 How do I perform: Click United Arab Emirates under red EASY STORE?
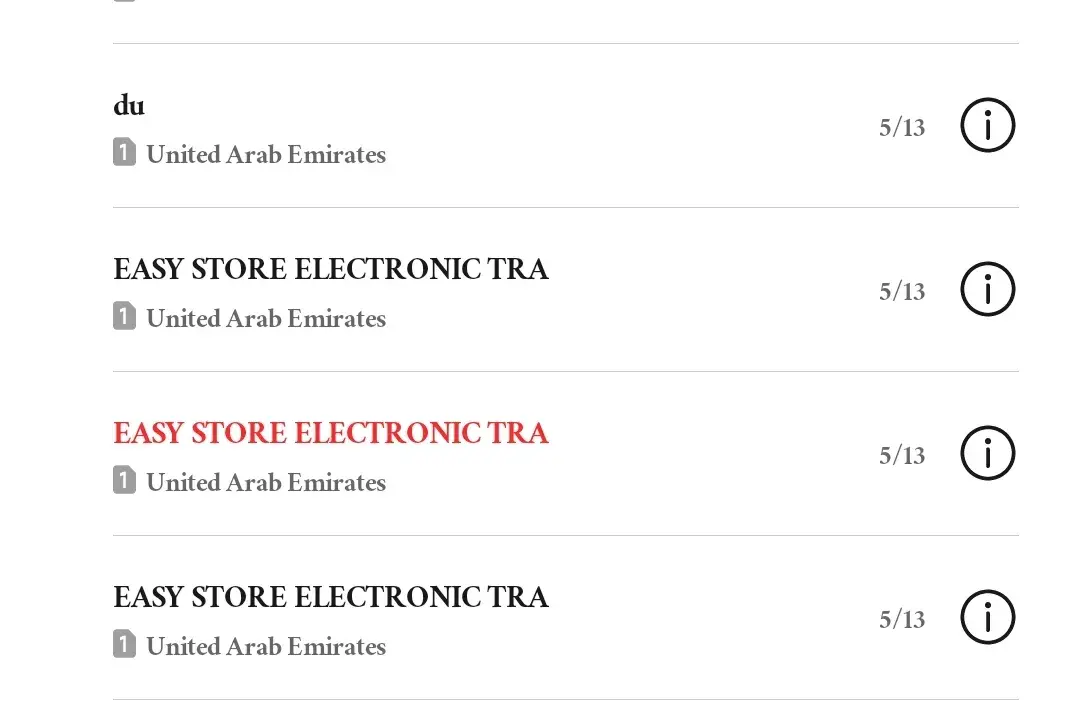click(x=266, y=483)
